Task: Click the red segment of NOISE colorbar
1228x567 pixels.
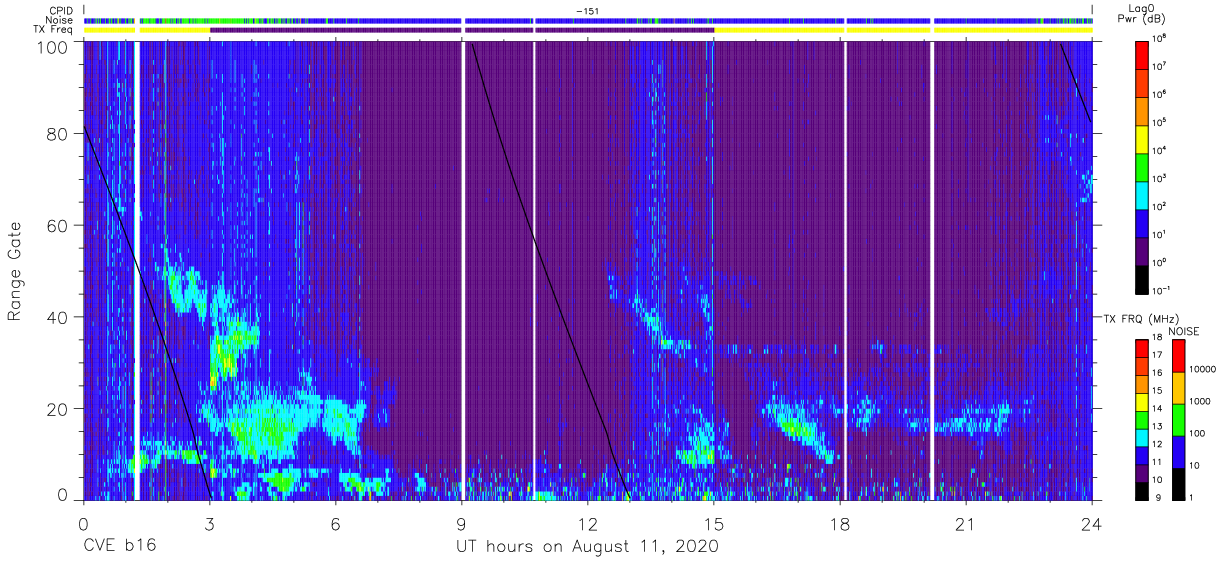Action: click(1178, 355)
